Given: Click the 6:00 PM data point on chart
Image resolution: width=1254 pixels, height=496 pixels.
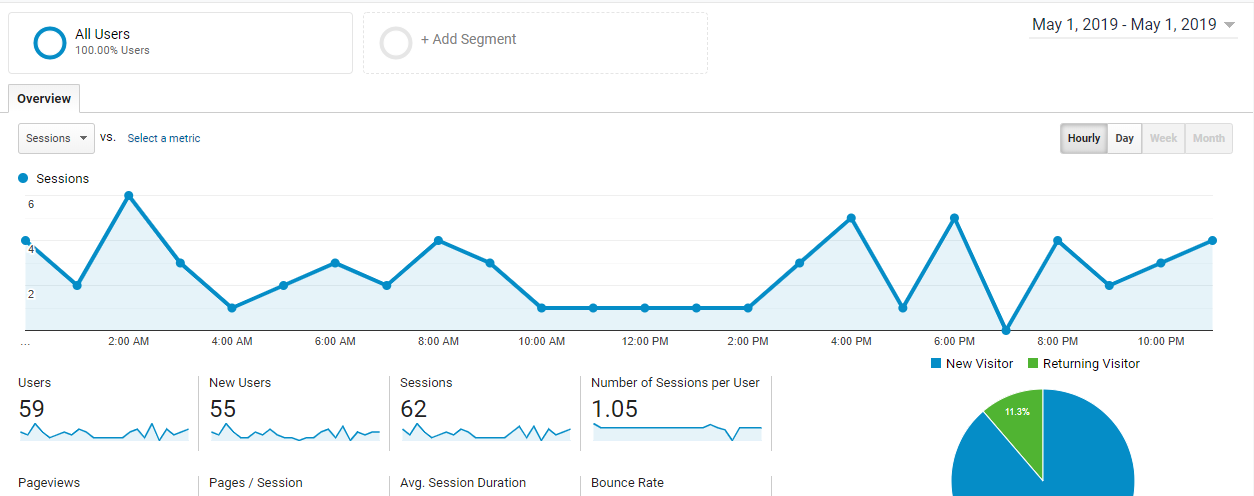Looking at the screenshot, I should point(954,218).
